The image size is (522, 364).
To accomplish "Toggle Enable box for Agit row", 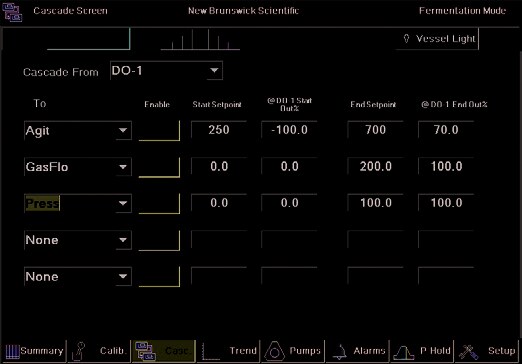I will (x=159, y=131).
